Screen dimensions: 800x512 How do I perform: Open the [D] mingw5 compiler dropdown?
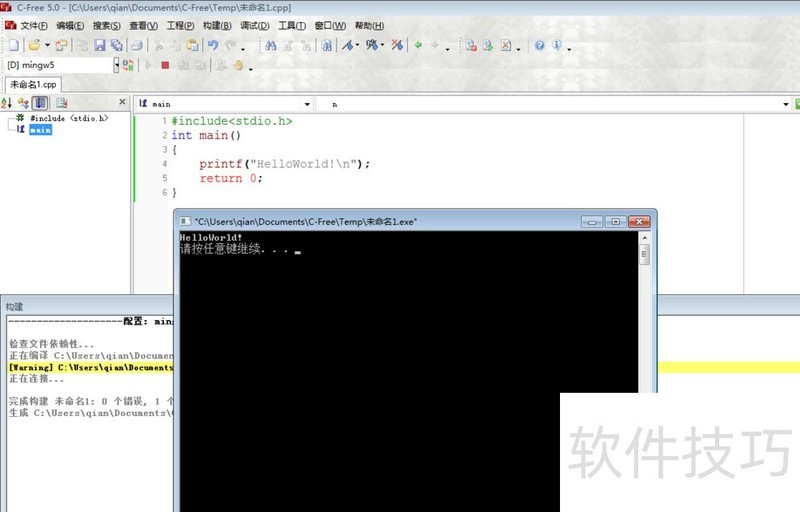click(116, 65)
